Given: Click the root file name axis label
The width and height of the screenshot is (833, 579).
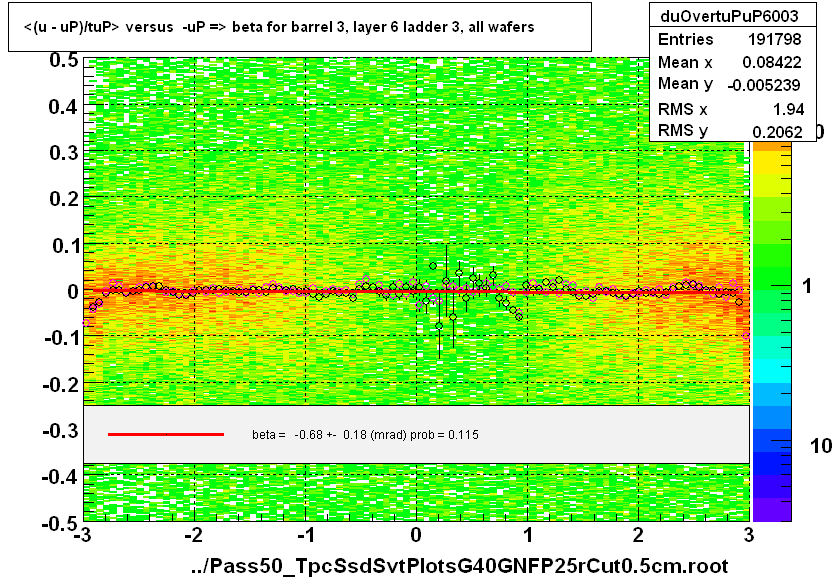Looking at the screenshot, I should (x=460, y=566).
